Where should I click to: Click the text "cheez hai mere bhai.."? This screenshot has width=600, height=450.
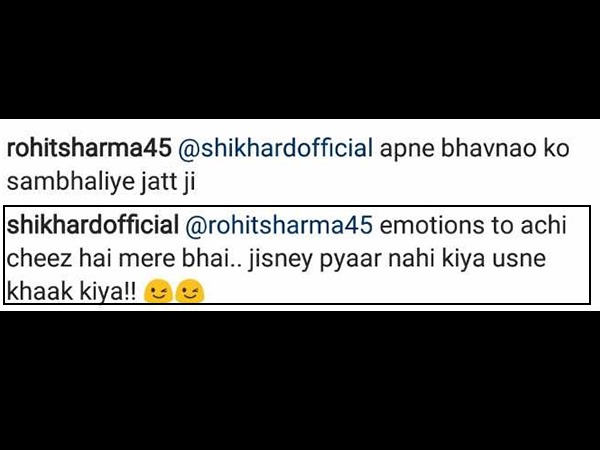point(124,258)
